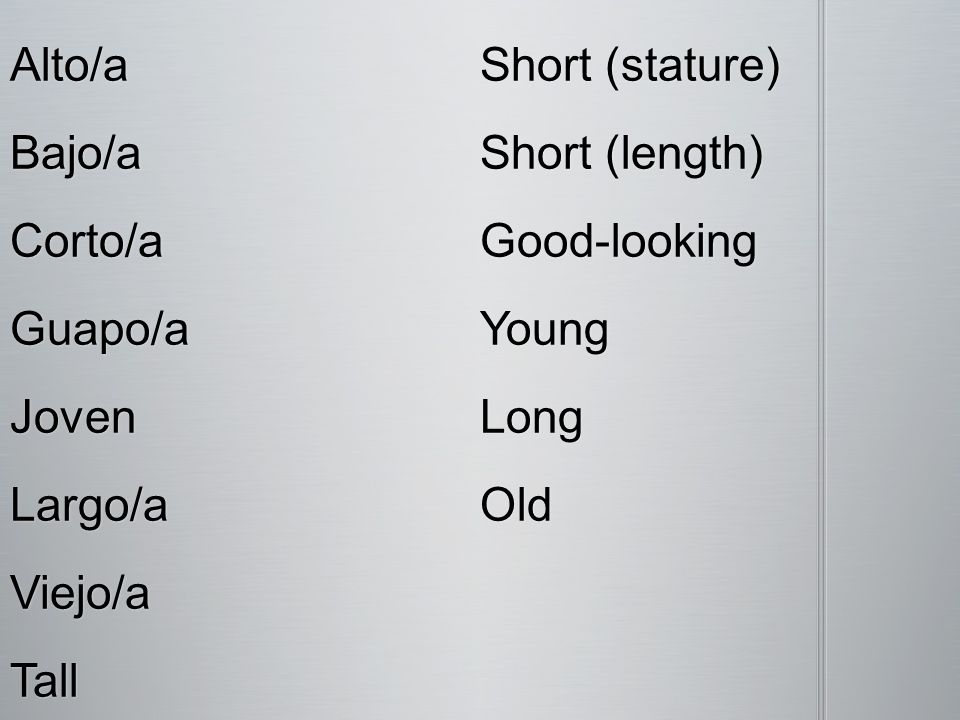The width and height of the screenshot is (960, 720).
Task: Click the word Joven
Action: 73,418
